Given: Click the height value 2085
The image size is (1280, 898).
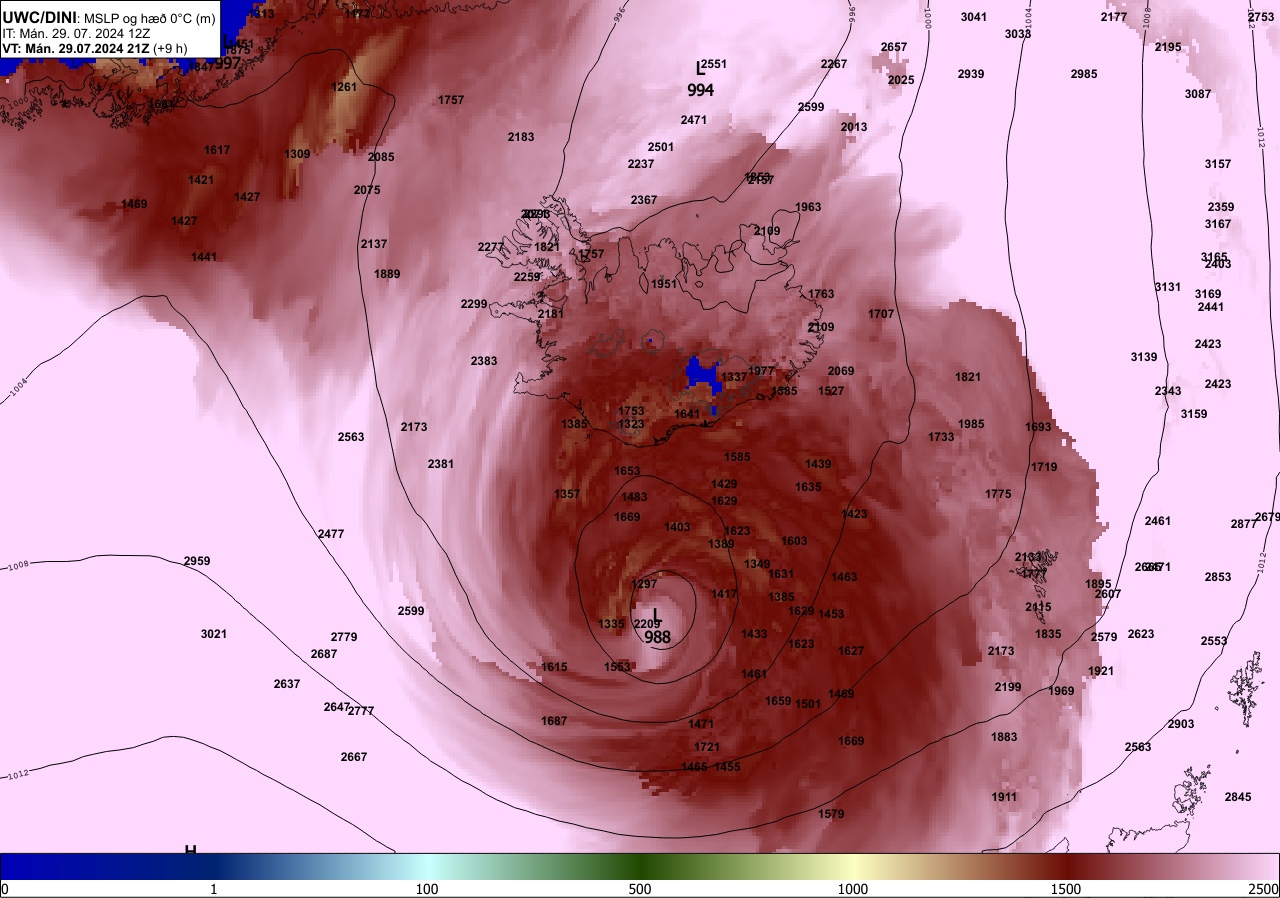Looking at the screenshot, I should (381, 157).
